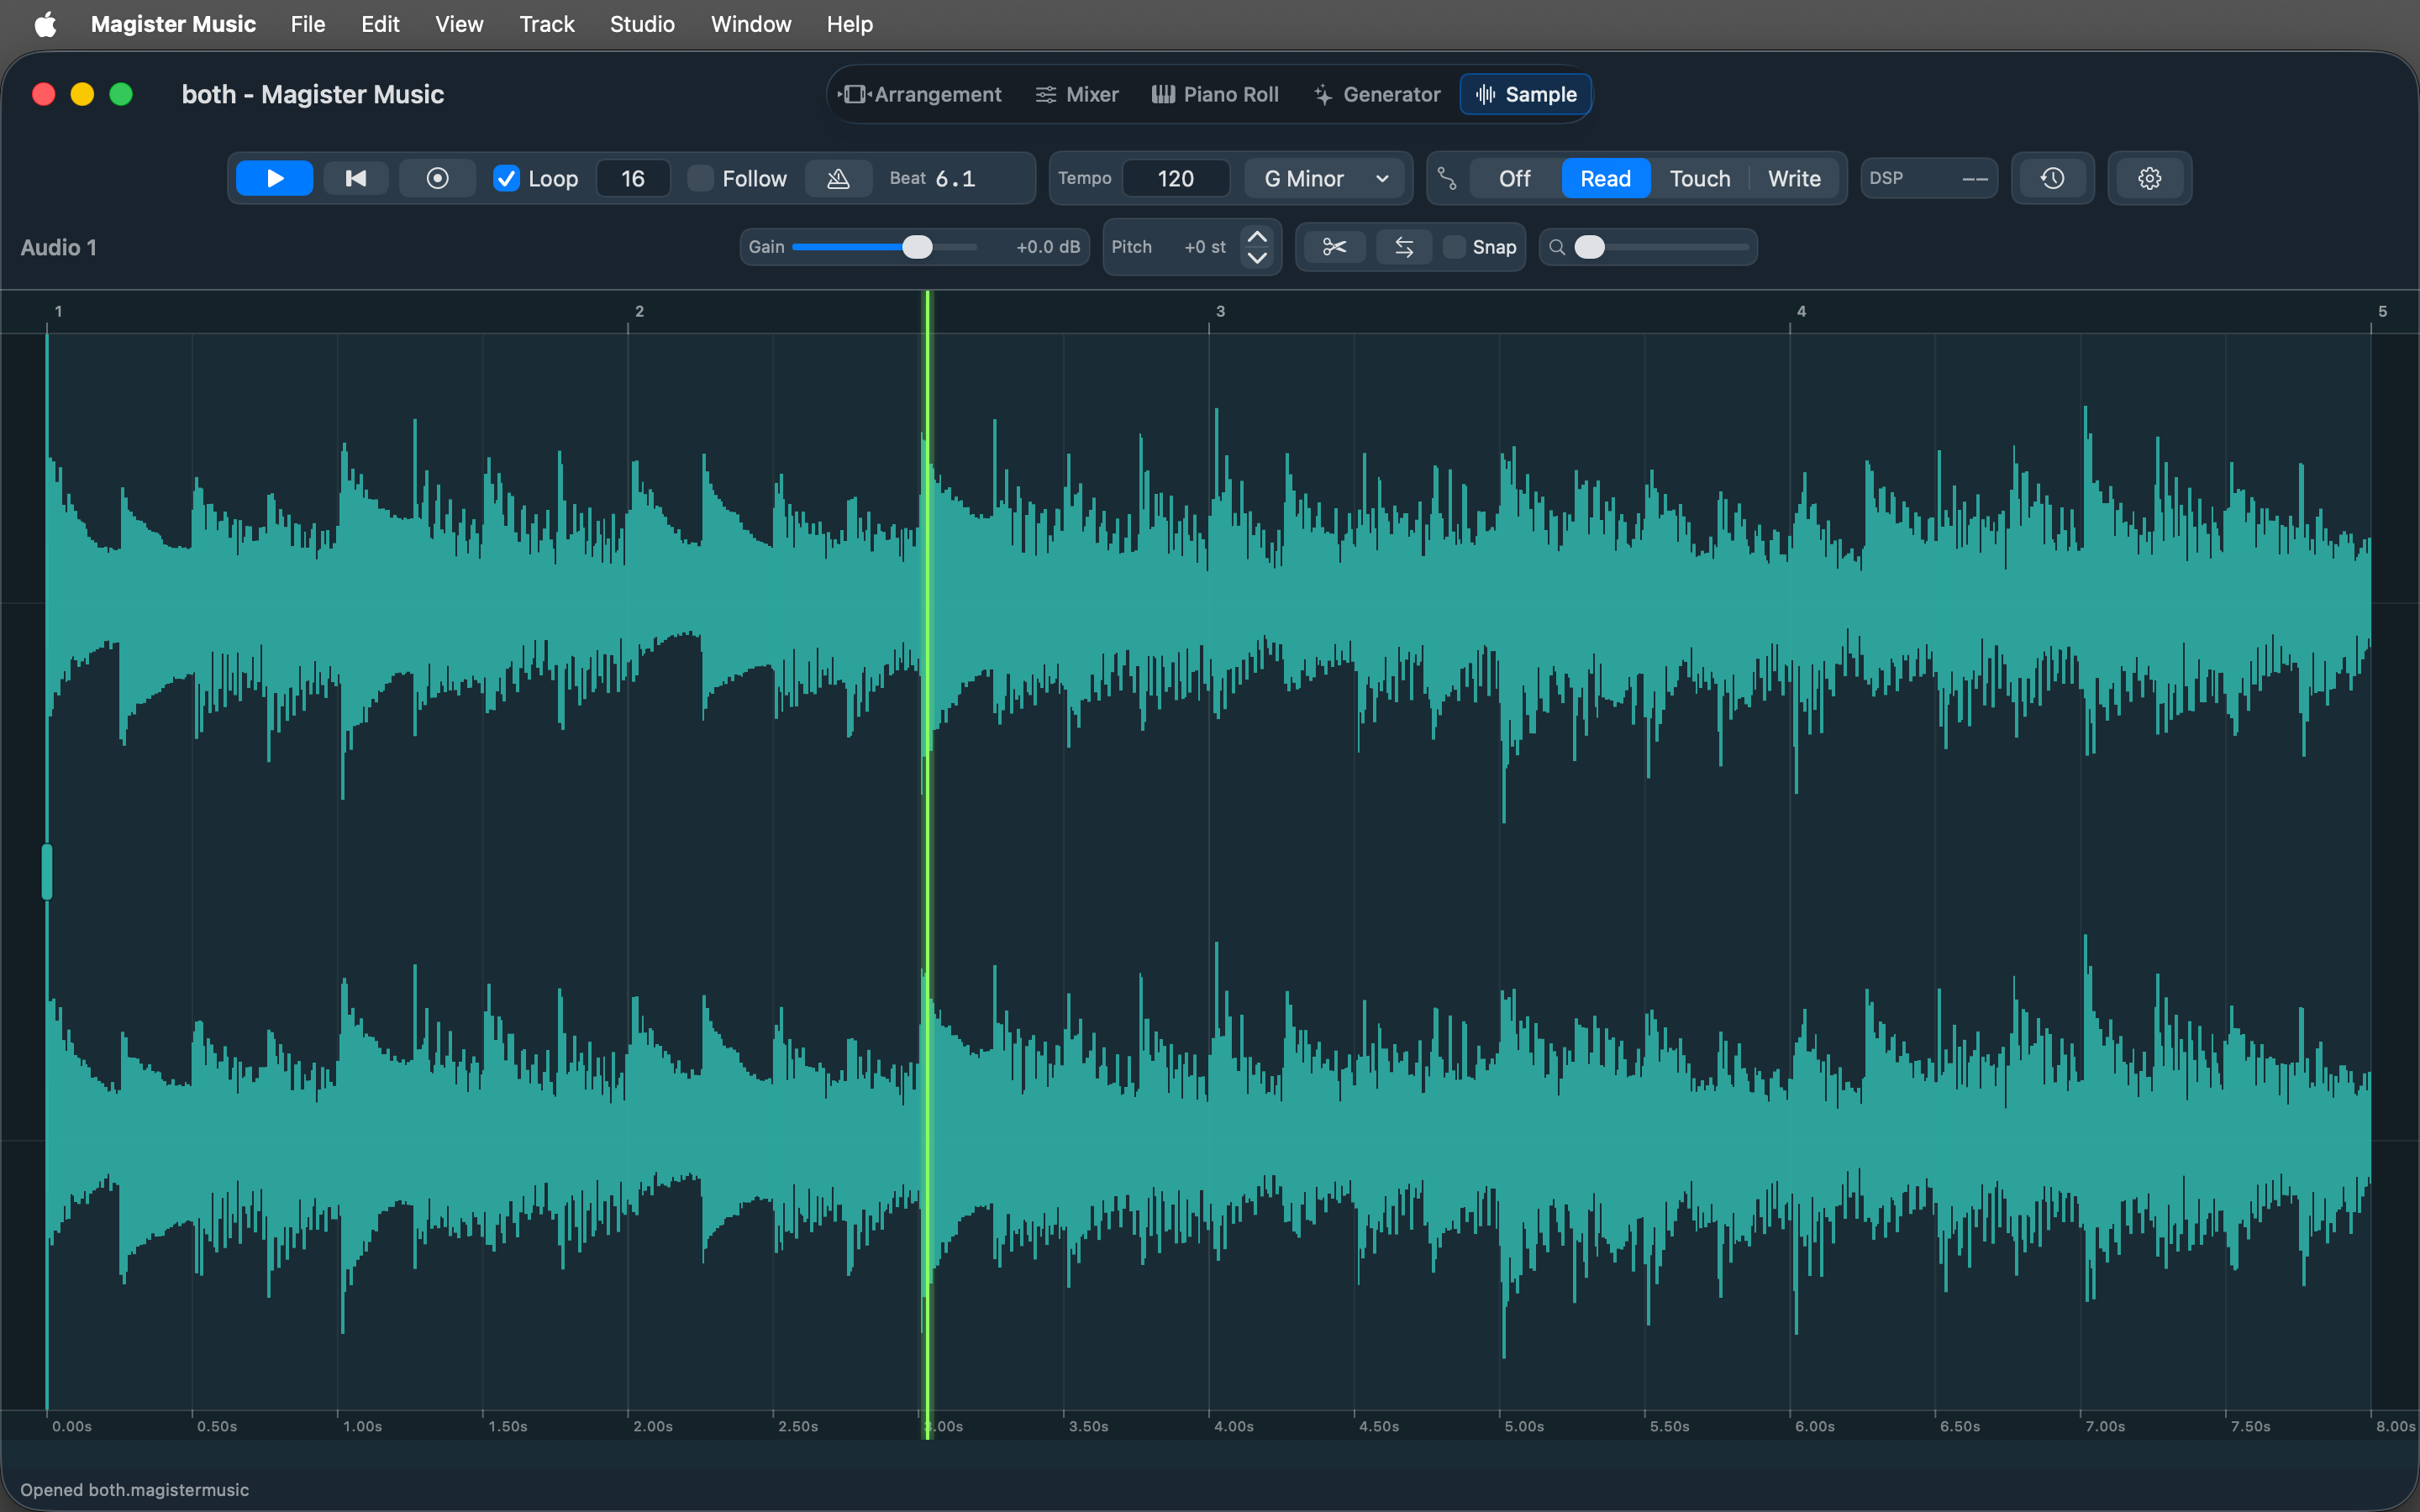This screenshot has width=2420, height=1512.
Task: Switch to the Arrangement tab
Action: click(920, 94)
